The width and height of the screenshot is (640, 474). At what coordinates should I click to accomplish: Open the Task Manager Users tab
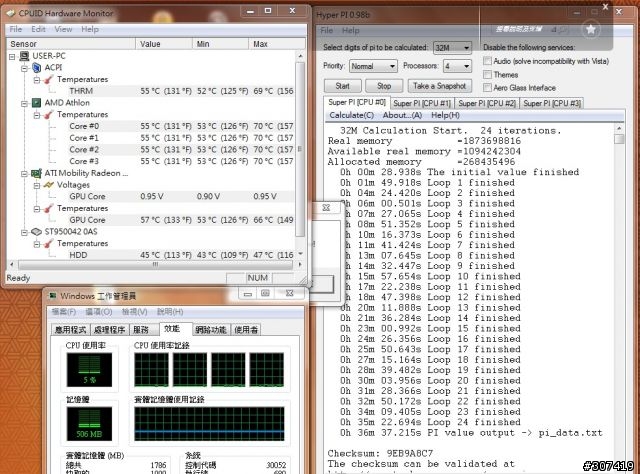point(246,329)
